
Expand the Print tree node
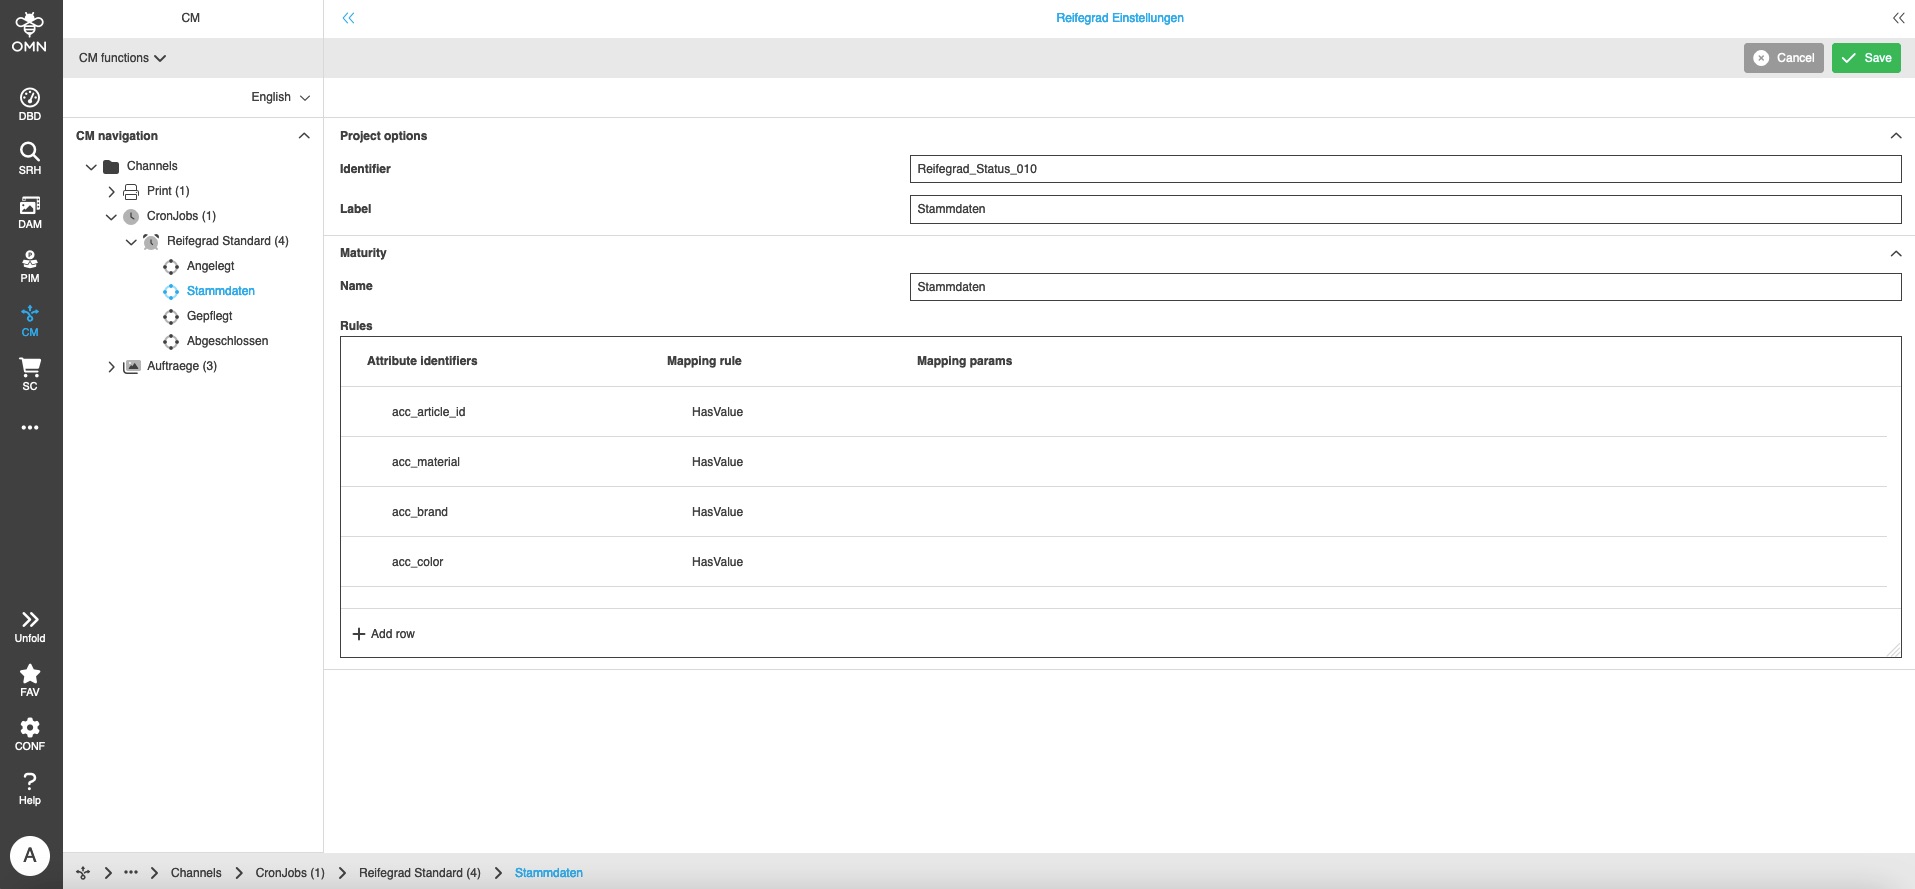pos(111,192)
